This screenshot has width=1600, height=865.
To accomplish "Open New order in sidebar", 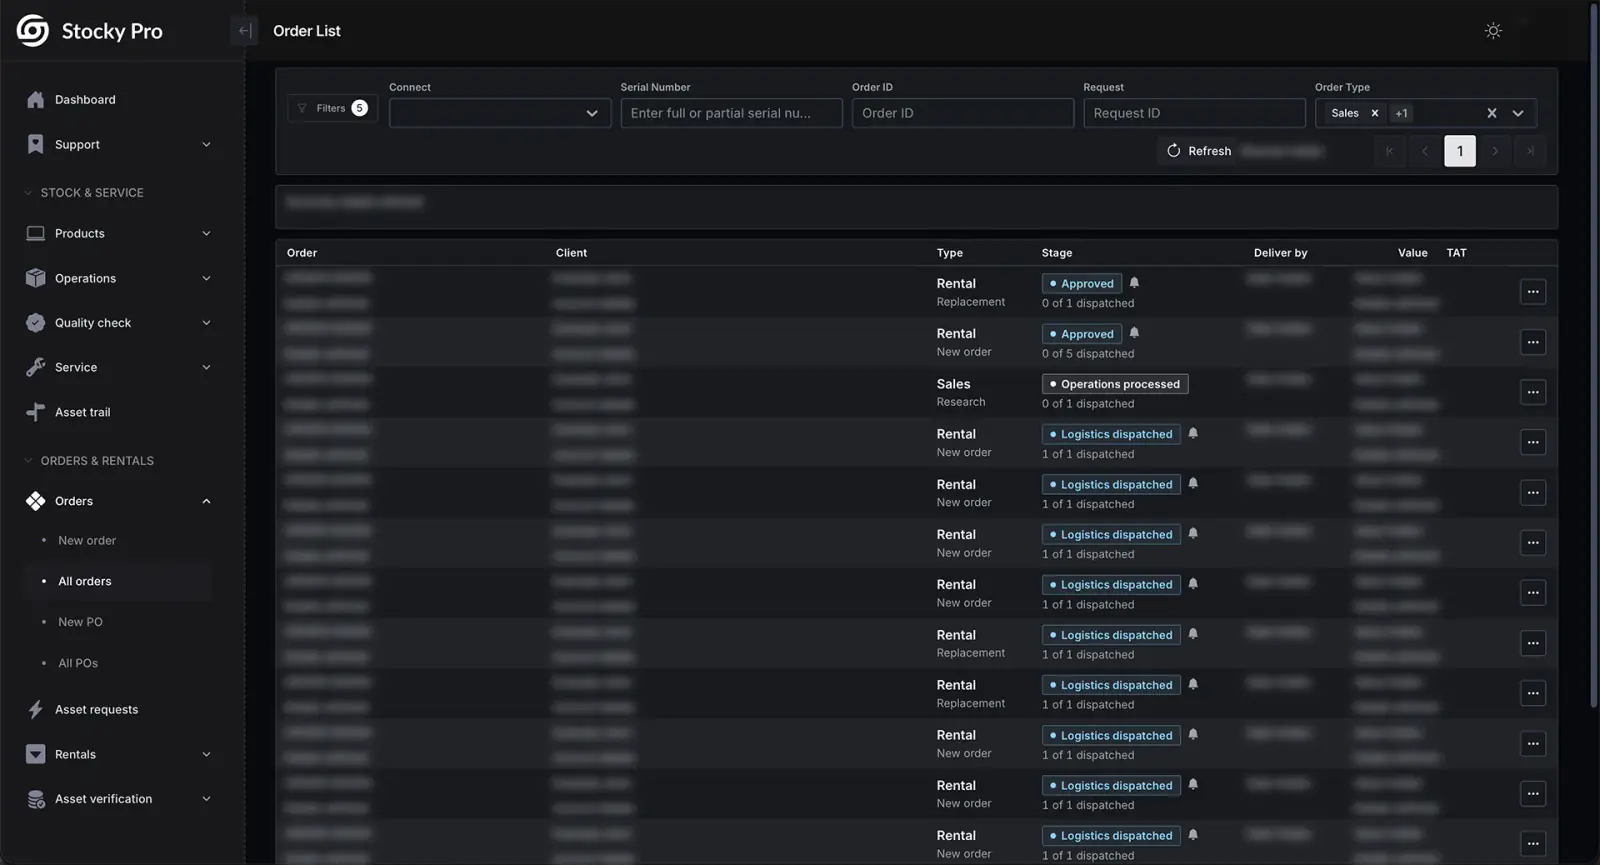I will 87,541.
